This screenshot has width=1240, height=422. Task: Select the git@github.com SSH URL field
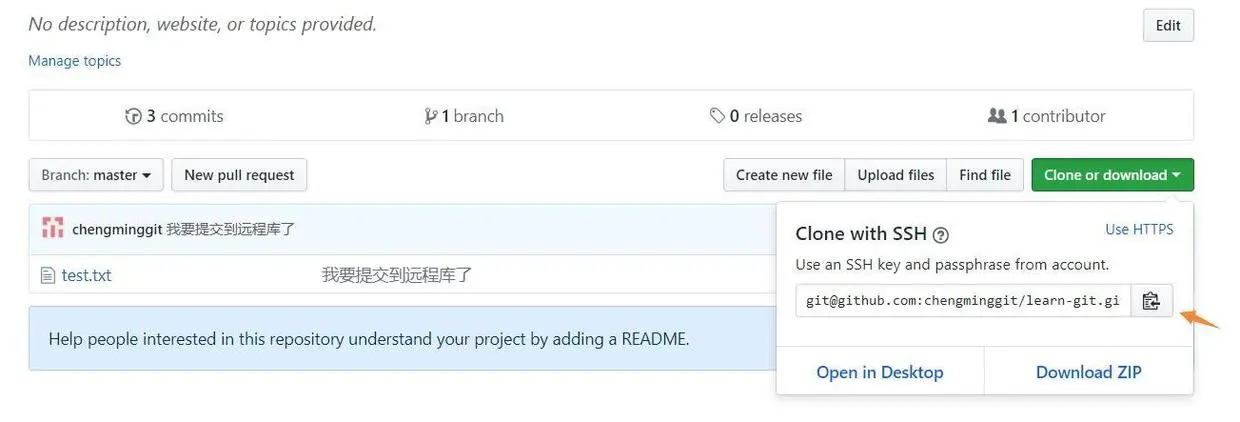[963, 301]
